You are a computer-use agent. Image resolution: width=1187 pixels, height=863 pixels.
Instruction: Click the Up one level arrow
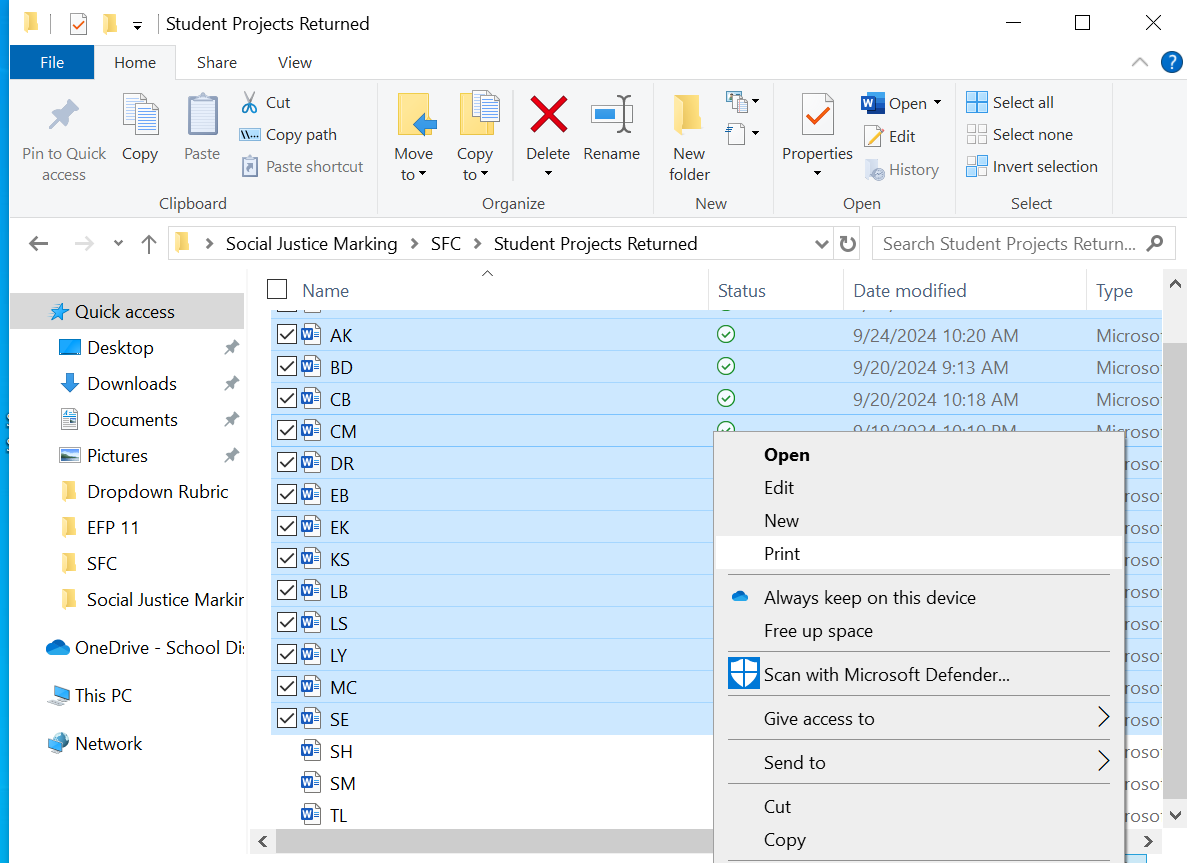tap(148, 244)
